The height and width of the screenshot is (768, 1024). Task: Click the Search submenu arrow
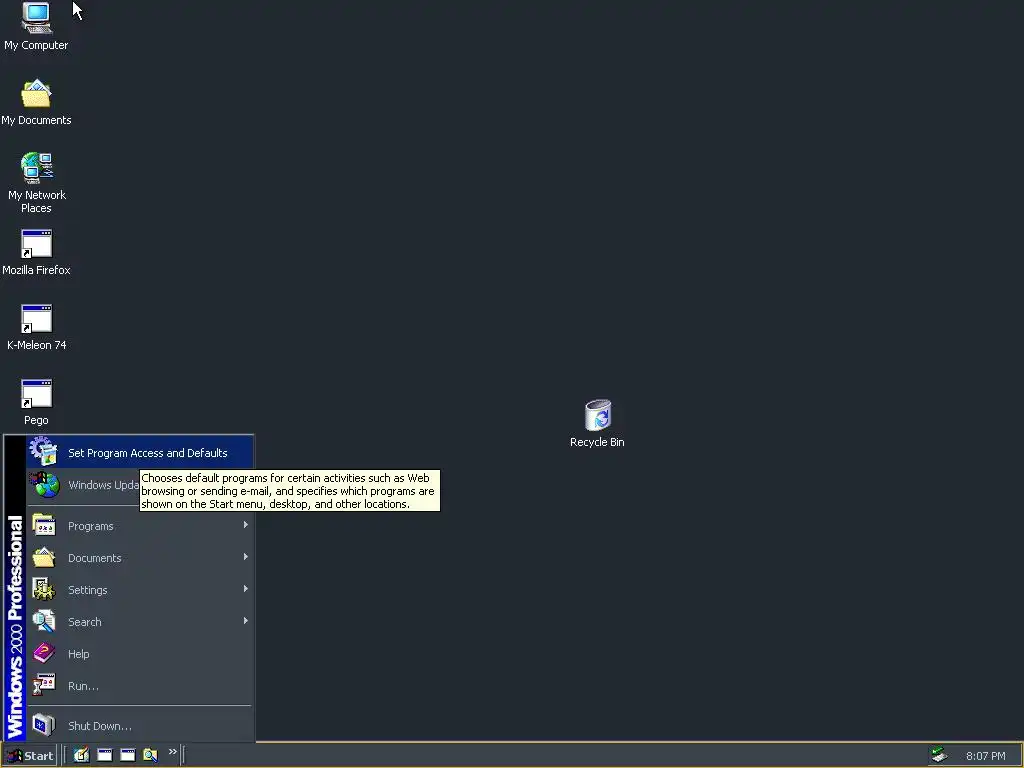(246, 621)
